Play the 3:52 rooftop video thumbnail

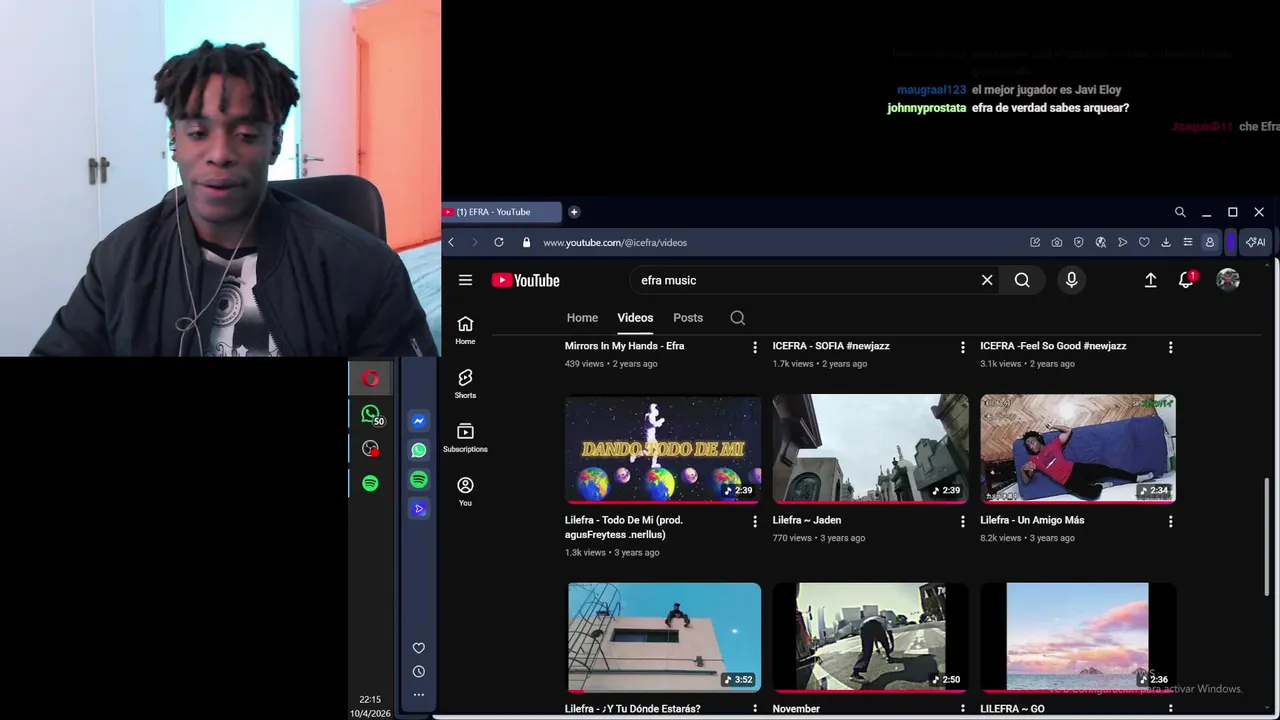coord(663,638)
